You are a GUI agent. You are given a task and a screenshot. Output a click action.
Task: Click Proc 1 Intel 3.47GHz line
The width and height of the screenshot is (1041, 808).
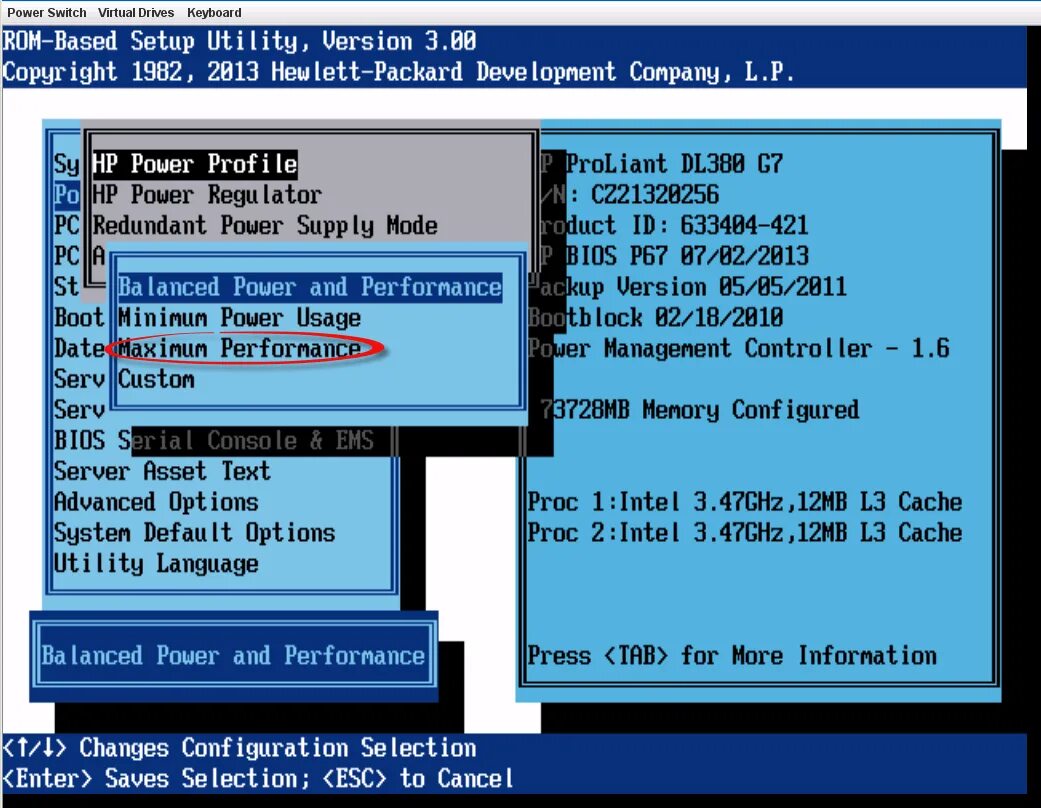744,503
